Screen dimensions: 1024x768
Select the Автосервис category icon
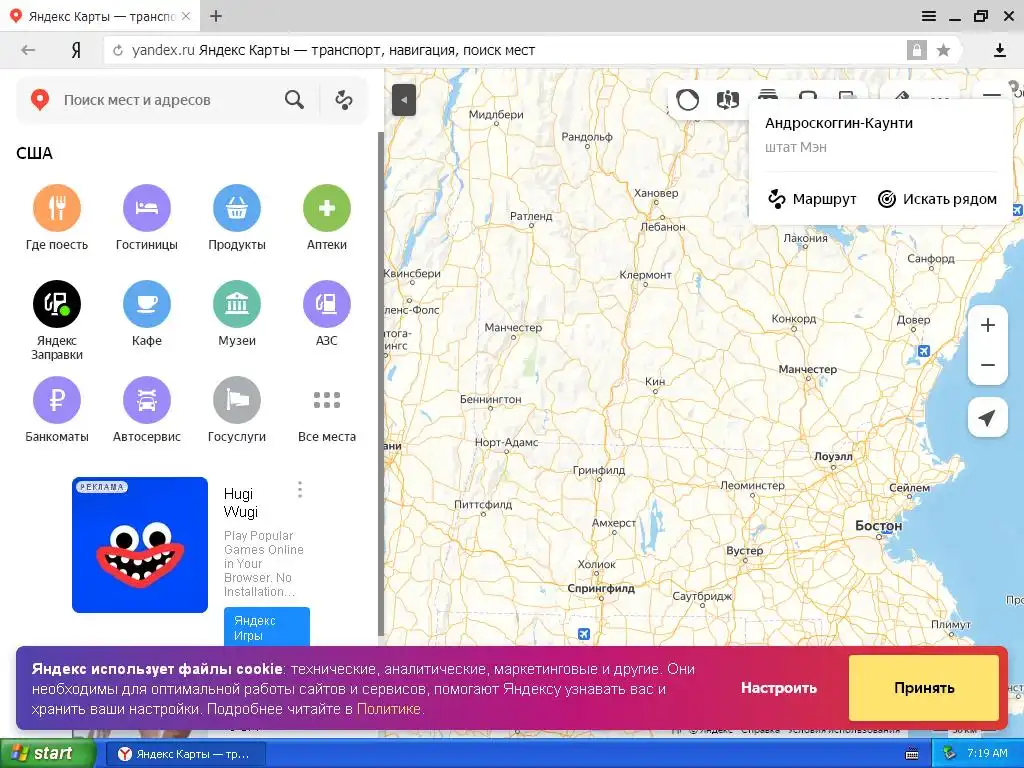tap(147, 400)
